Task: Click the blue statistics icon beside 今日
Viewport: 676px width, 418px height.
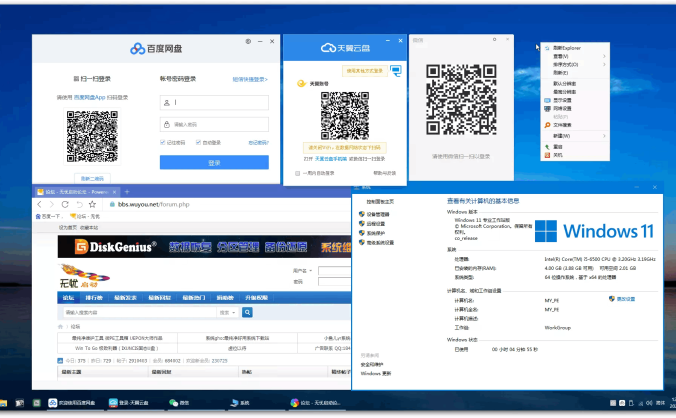Action: click(60, 361)
